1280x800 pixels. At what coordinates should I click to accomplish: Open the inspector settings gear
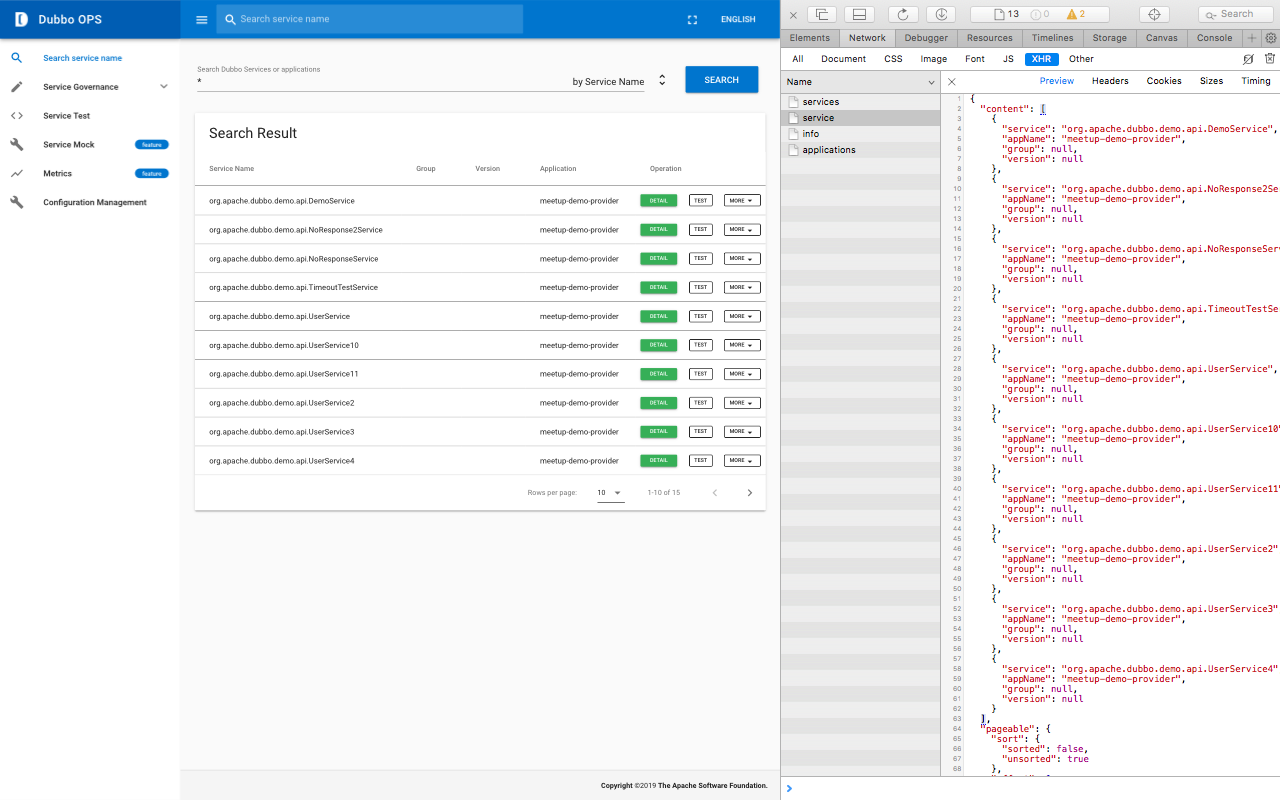(x=1271, y=38)
